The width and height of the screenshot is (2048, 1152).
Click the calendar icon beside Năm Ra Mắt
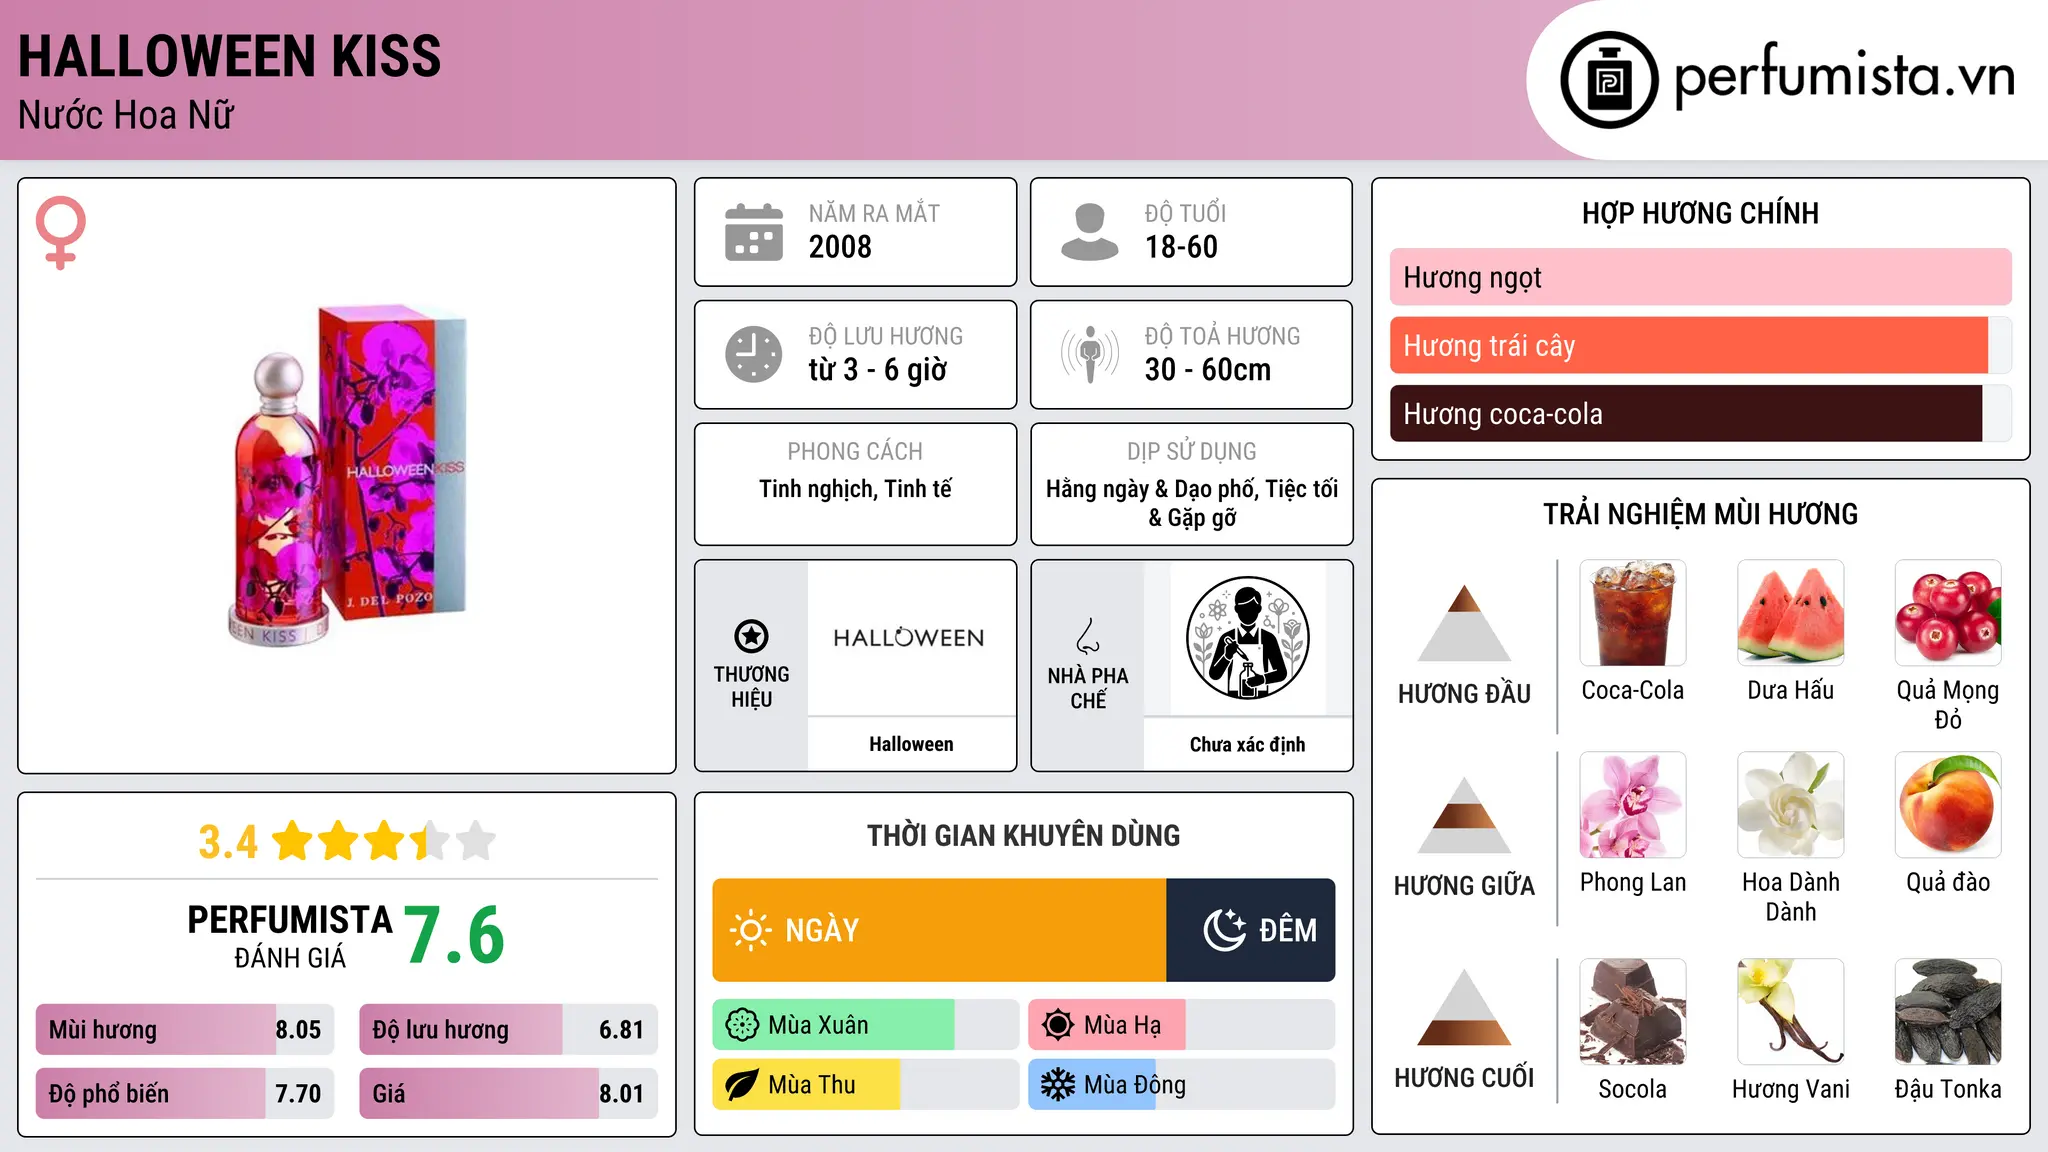[x=754, y=232]
